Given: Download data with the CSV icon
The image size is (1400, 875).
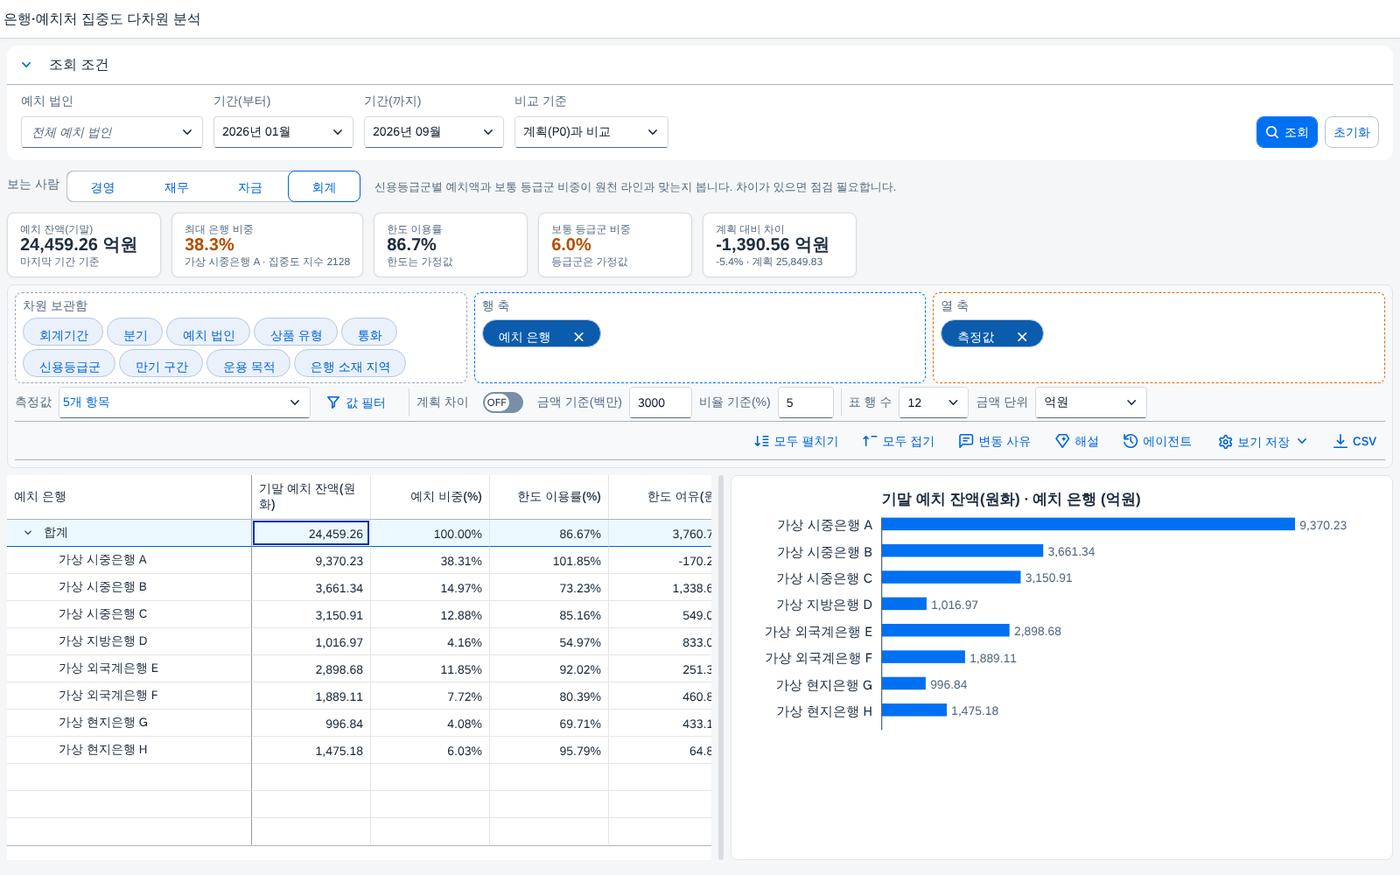Looking at the screenshot, I should point(1340,441).
